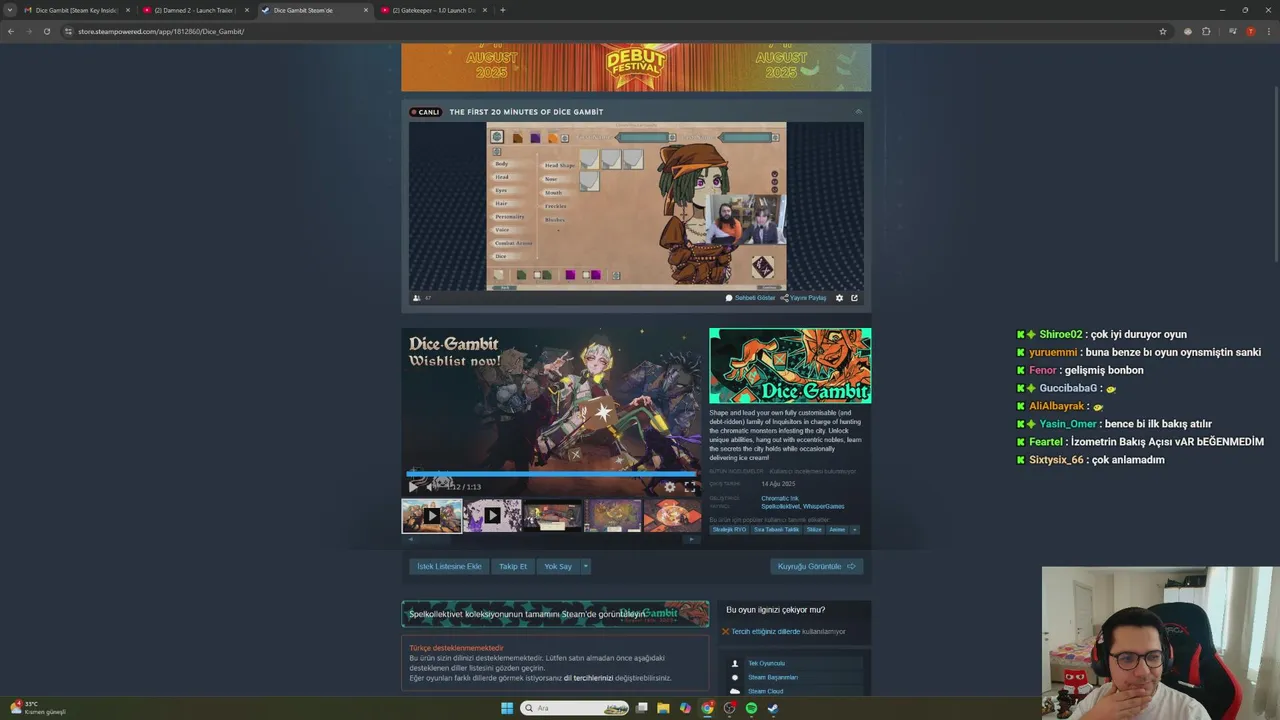Go back in the browser
This screenshot has height=720, width=1280.
pyautogui.click(x=11, y=31)
